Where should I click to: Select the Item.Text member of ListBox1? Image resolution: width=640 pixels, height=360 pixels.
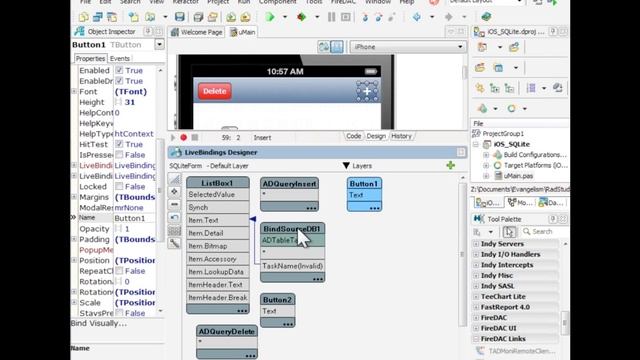coord(218,220)
